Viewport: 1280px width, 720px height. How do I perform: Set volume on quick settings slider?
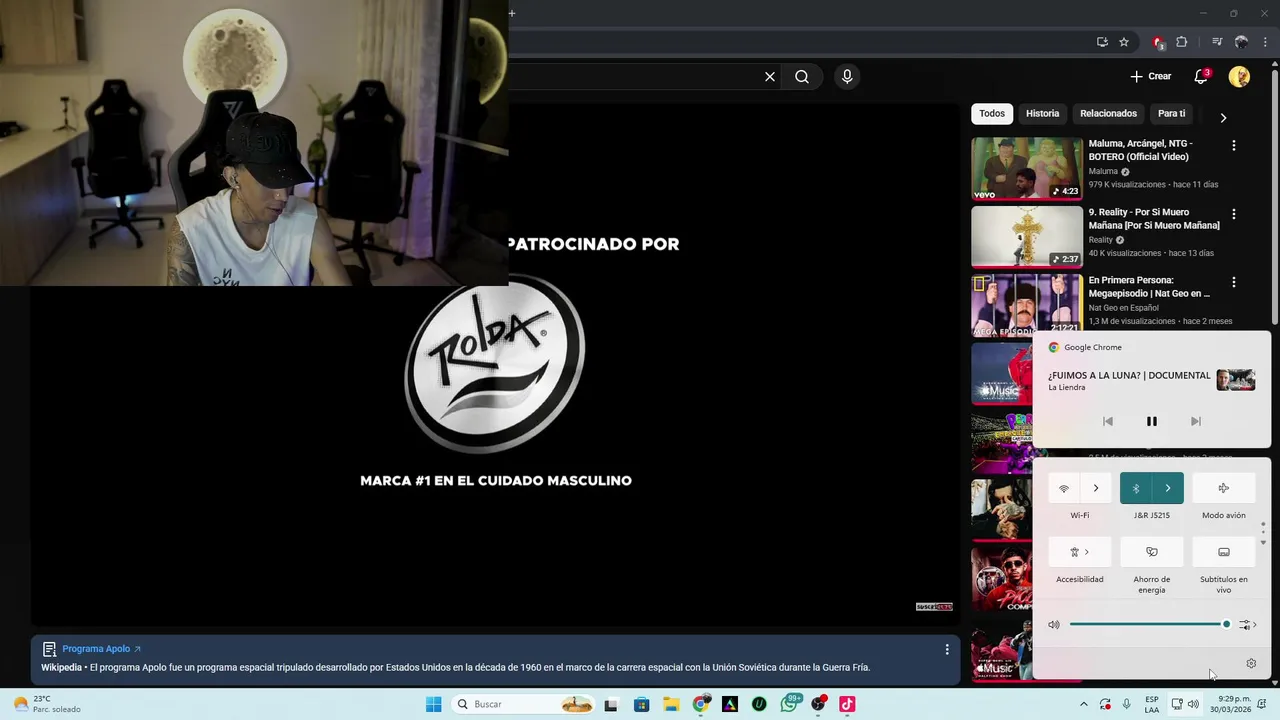(1150, 624)
